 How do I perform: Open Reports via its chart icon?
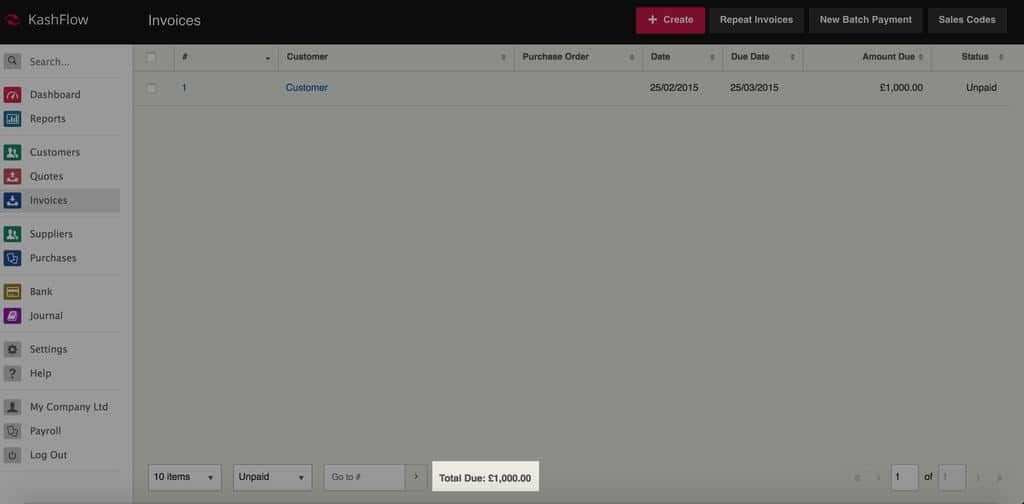12,119
